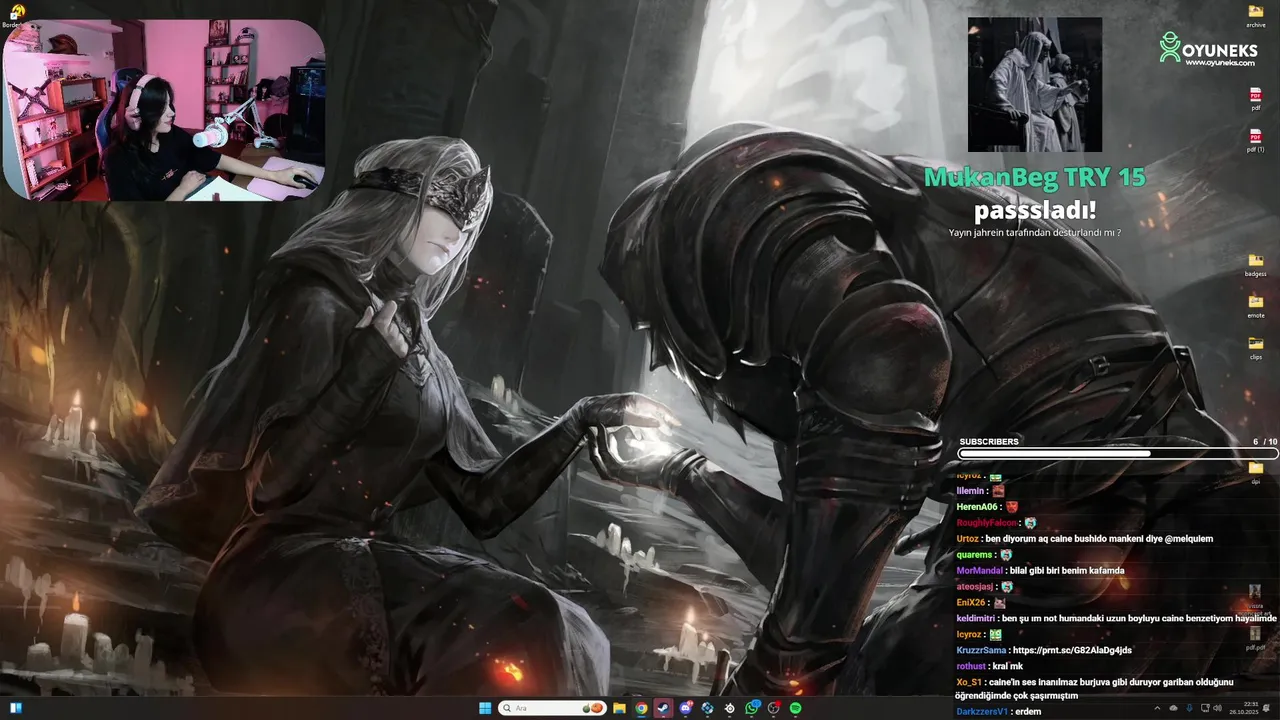Select the pdf file icon on desktop
The image size is (1280, 720).
tap(1256, 99)
